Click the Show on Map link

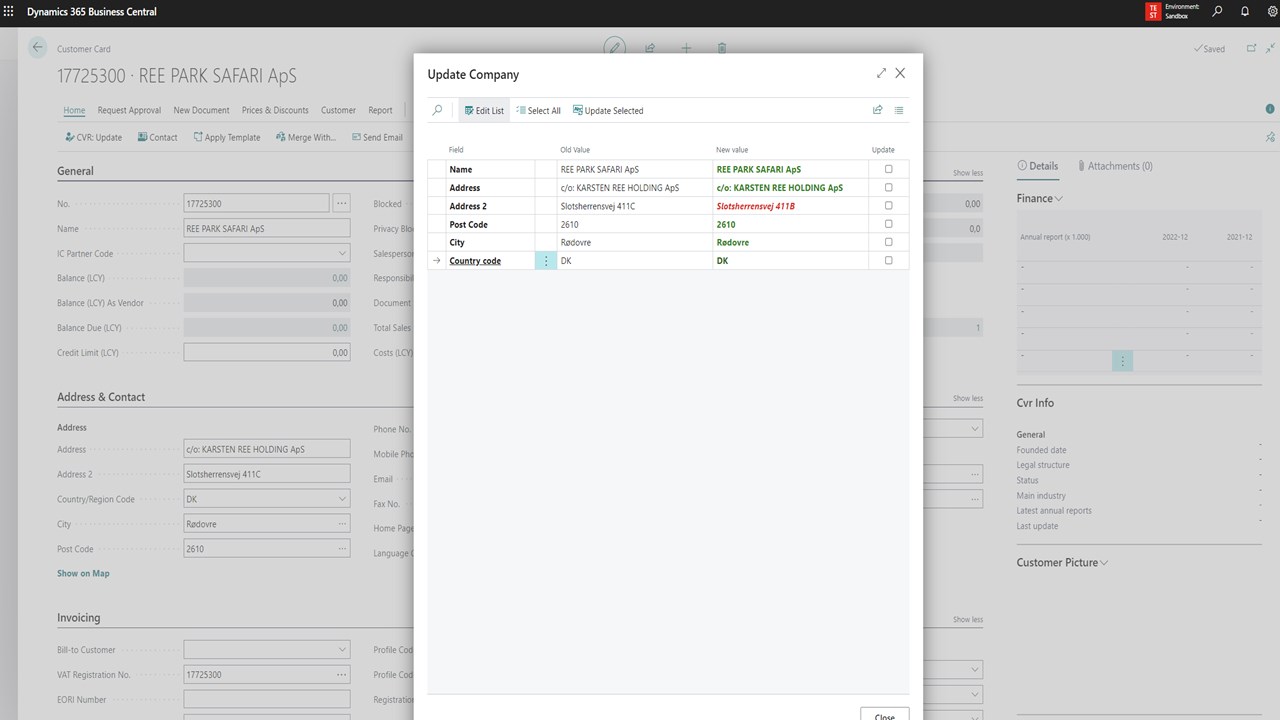click(x=83, y=573)
